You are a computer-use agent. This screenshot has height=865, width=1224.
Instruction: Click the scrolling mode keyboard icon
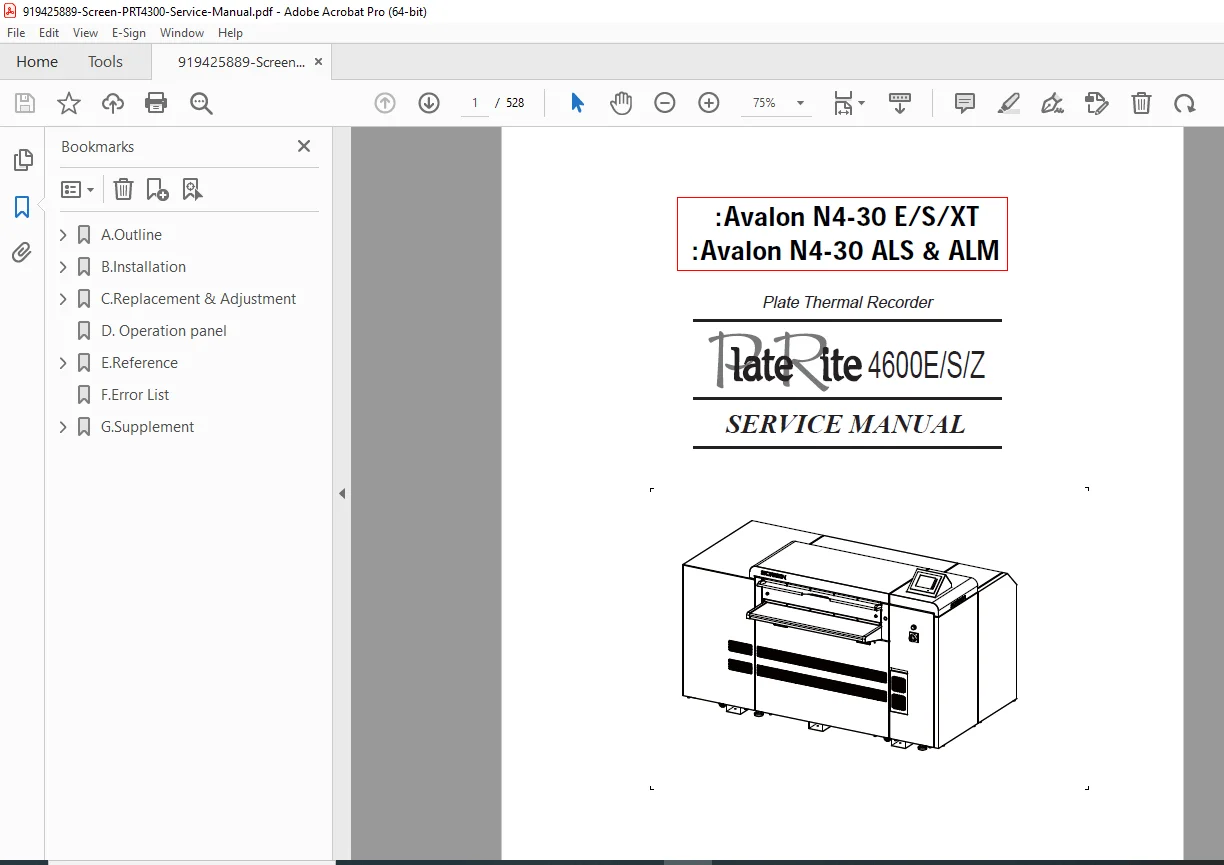pyautogui.click(x=900, y=103)
